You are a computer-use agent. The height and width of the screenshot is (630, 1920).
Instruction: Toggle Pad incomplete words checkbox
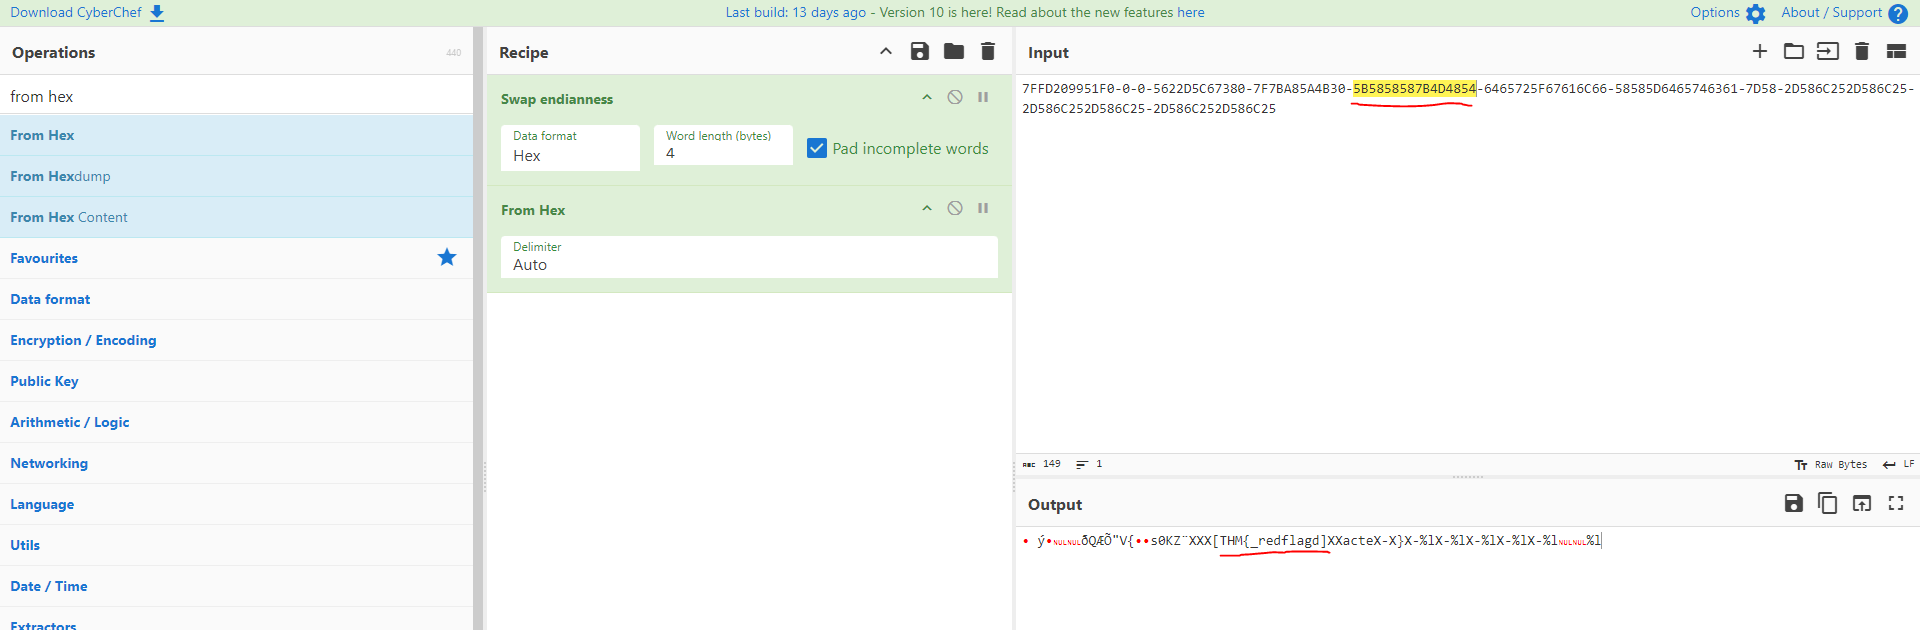pos(817,148)
